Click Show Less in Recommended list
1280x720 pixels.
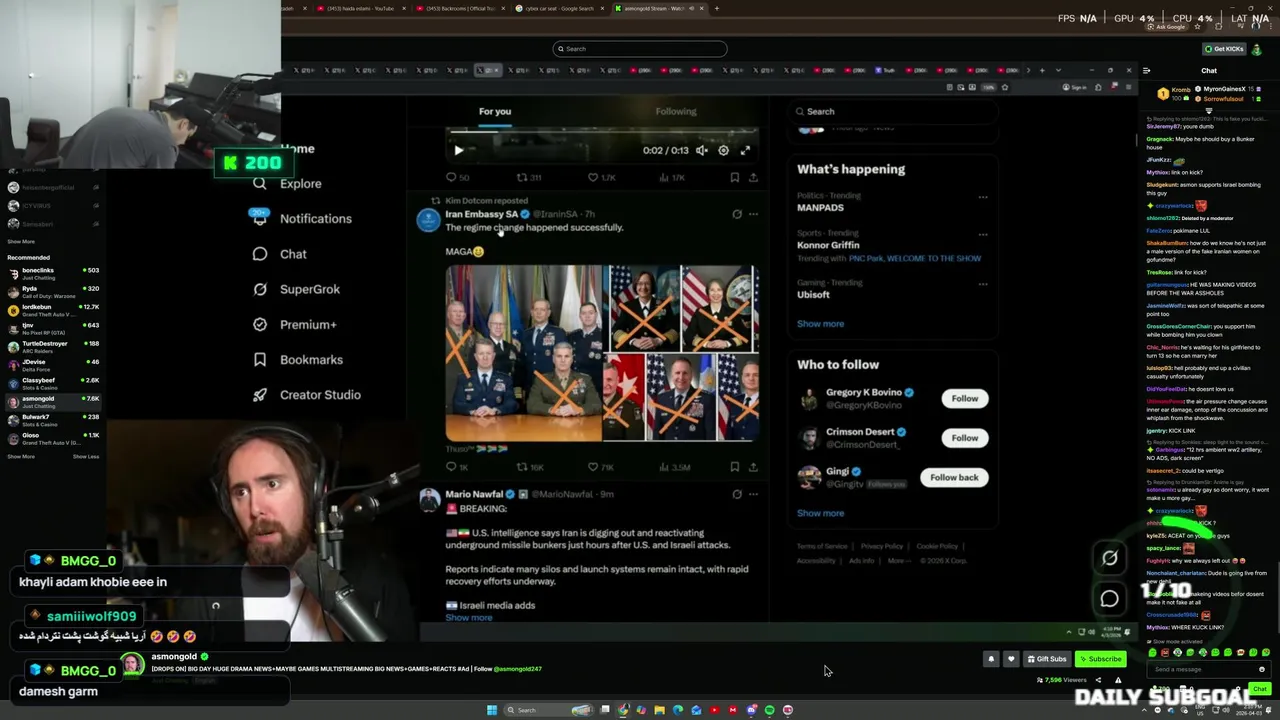[86, 457]
